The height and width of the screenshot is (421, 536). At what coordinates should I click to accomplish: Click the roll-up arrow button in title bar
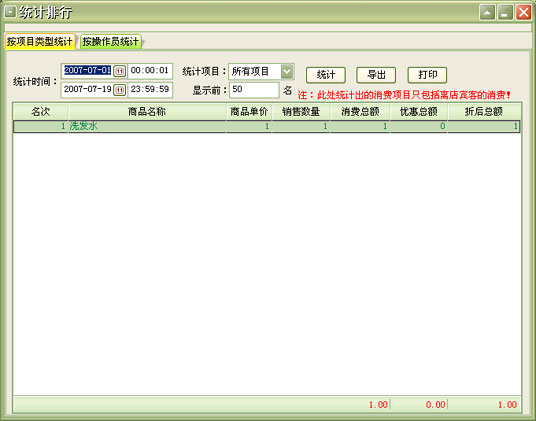[487, 13]
